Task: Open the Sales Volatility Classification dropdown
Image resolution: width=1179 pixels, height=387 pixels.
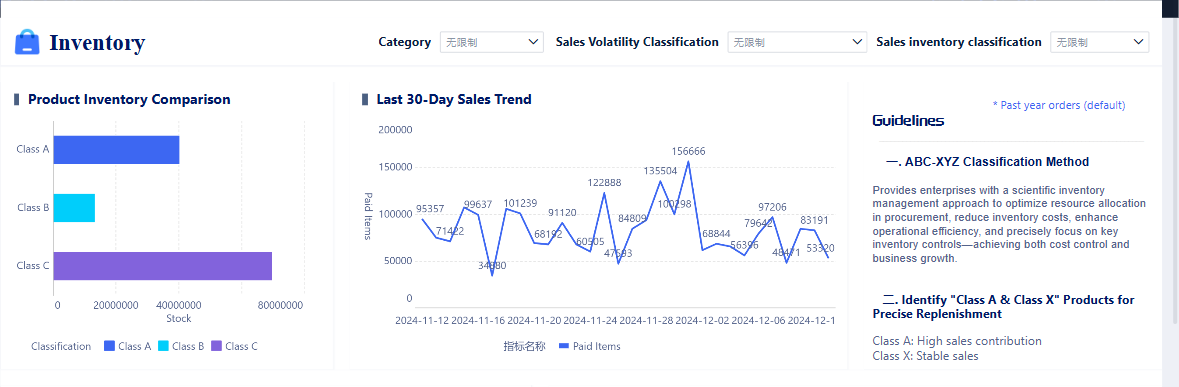Action: click(798, 42)
